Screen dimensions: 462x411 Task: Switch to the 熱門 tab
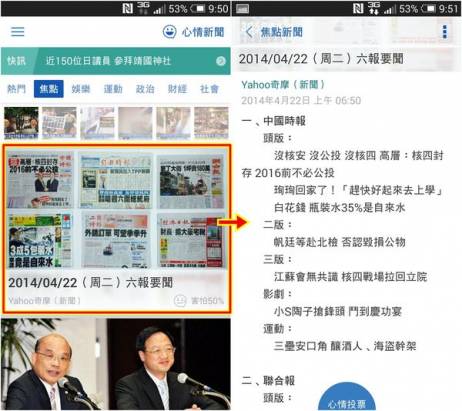coord(16,89)
